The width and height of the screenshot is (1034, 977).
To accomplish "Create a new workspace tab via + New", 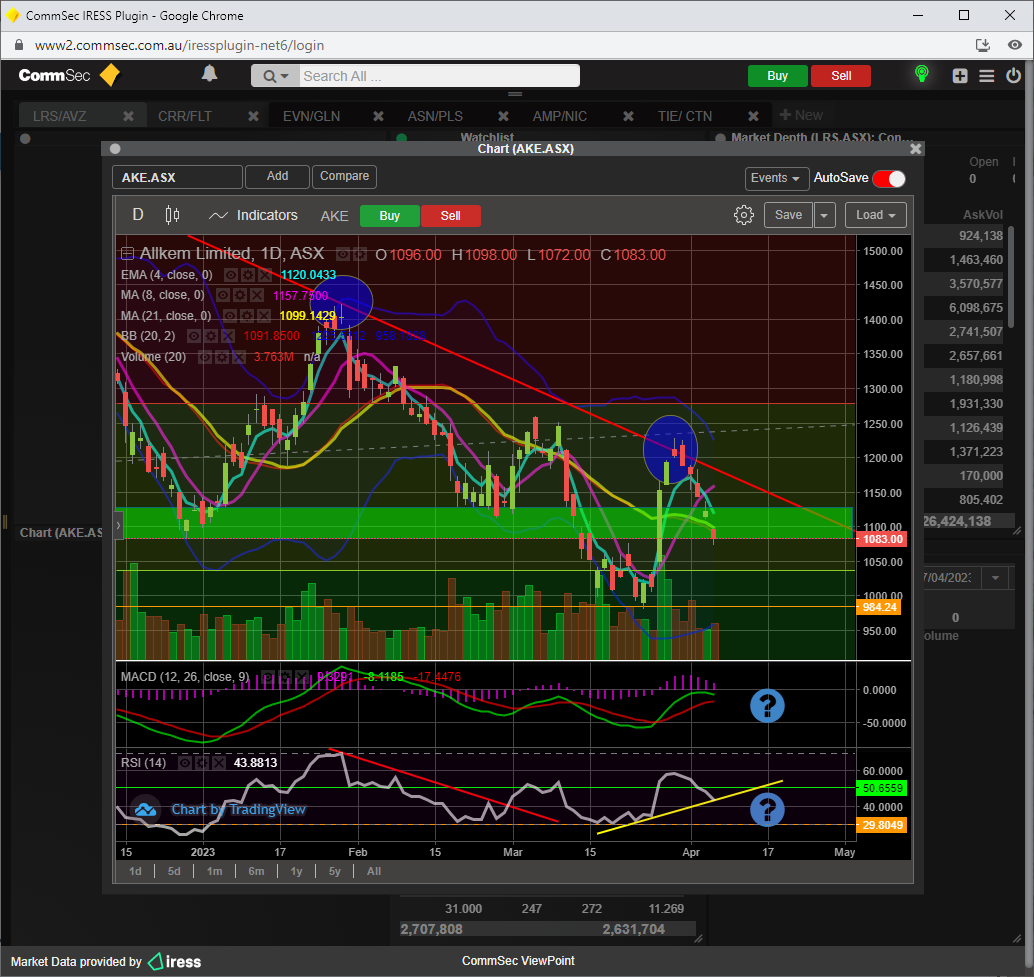I will coord(801,115).
